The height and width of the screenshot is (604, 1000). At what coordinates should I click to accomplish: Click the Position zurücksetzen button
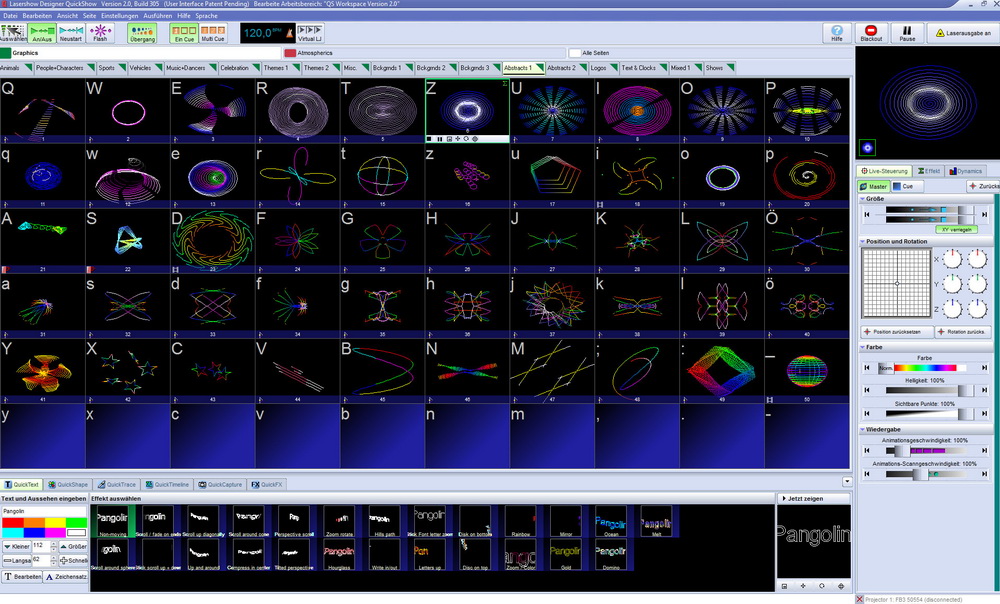tap(895, 331)
